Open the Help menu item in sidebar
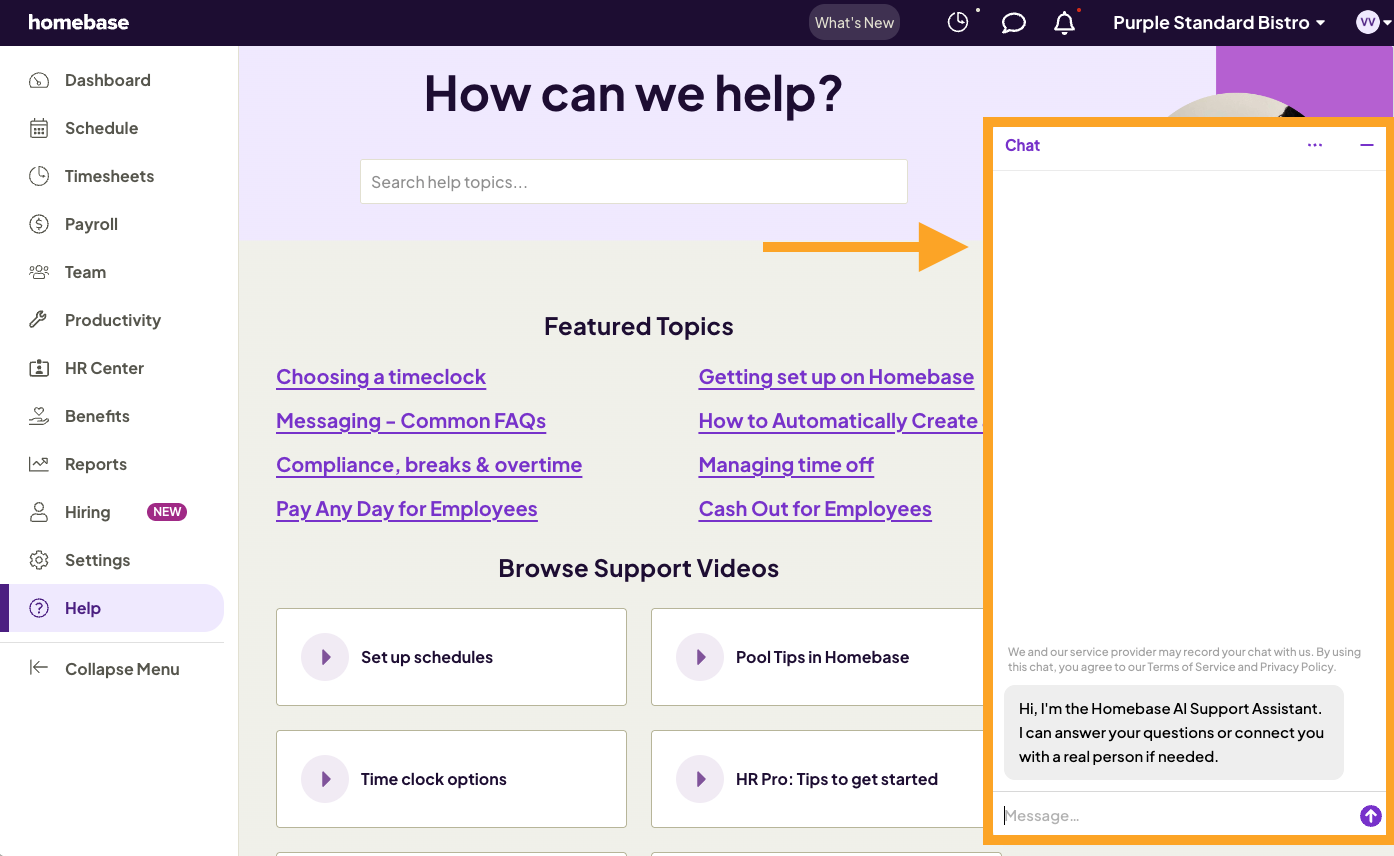Image resolution: width=1394 pixels, height=856 pixels. coord(82,607)
